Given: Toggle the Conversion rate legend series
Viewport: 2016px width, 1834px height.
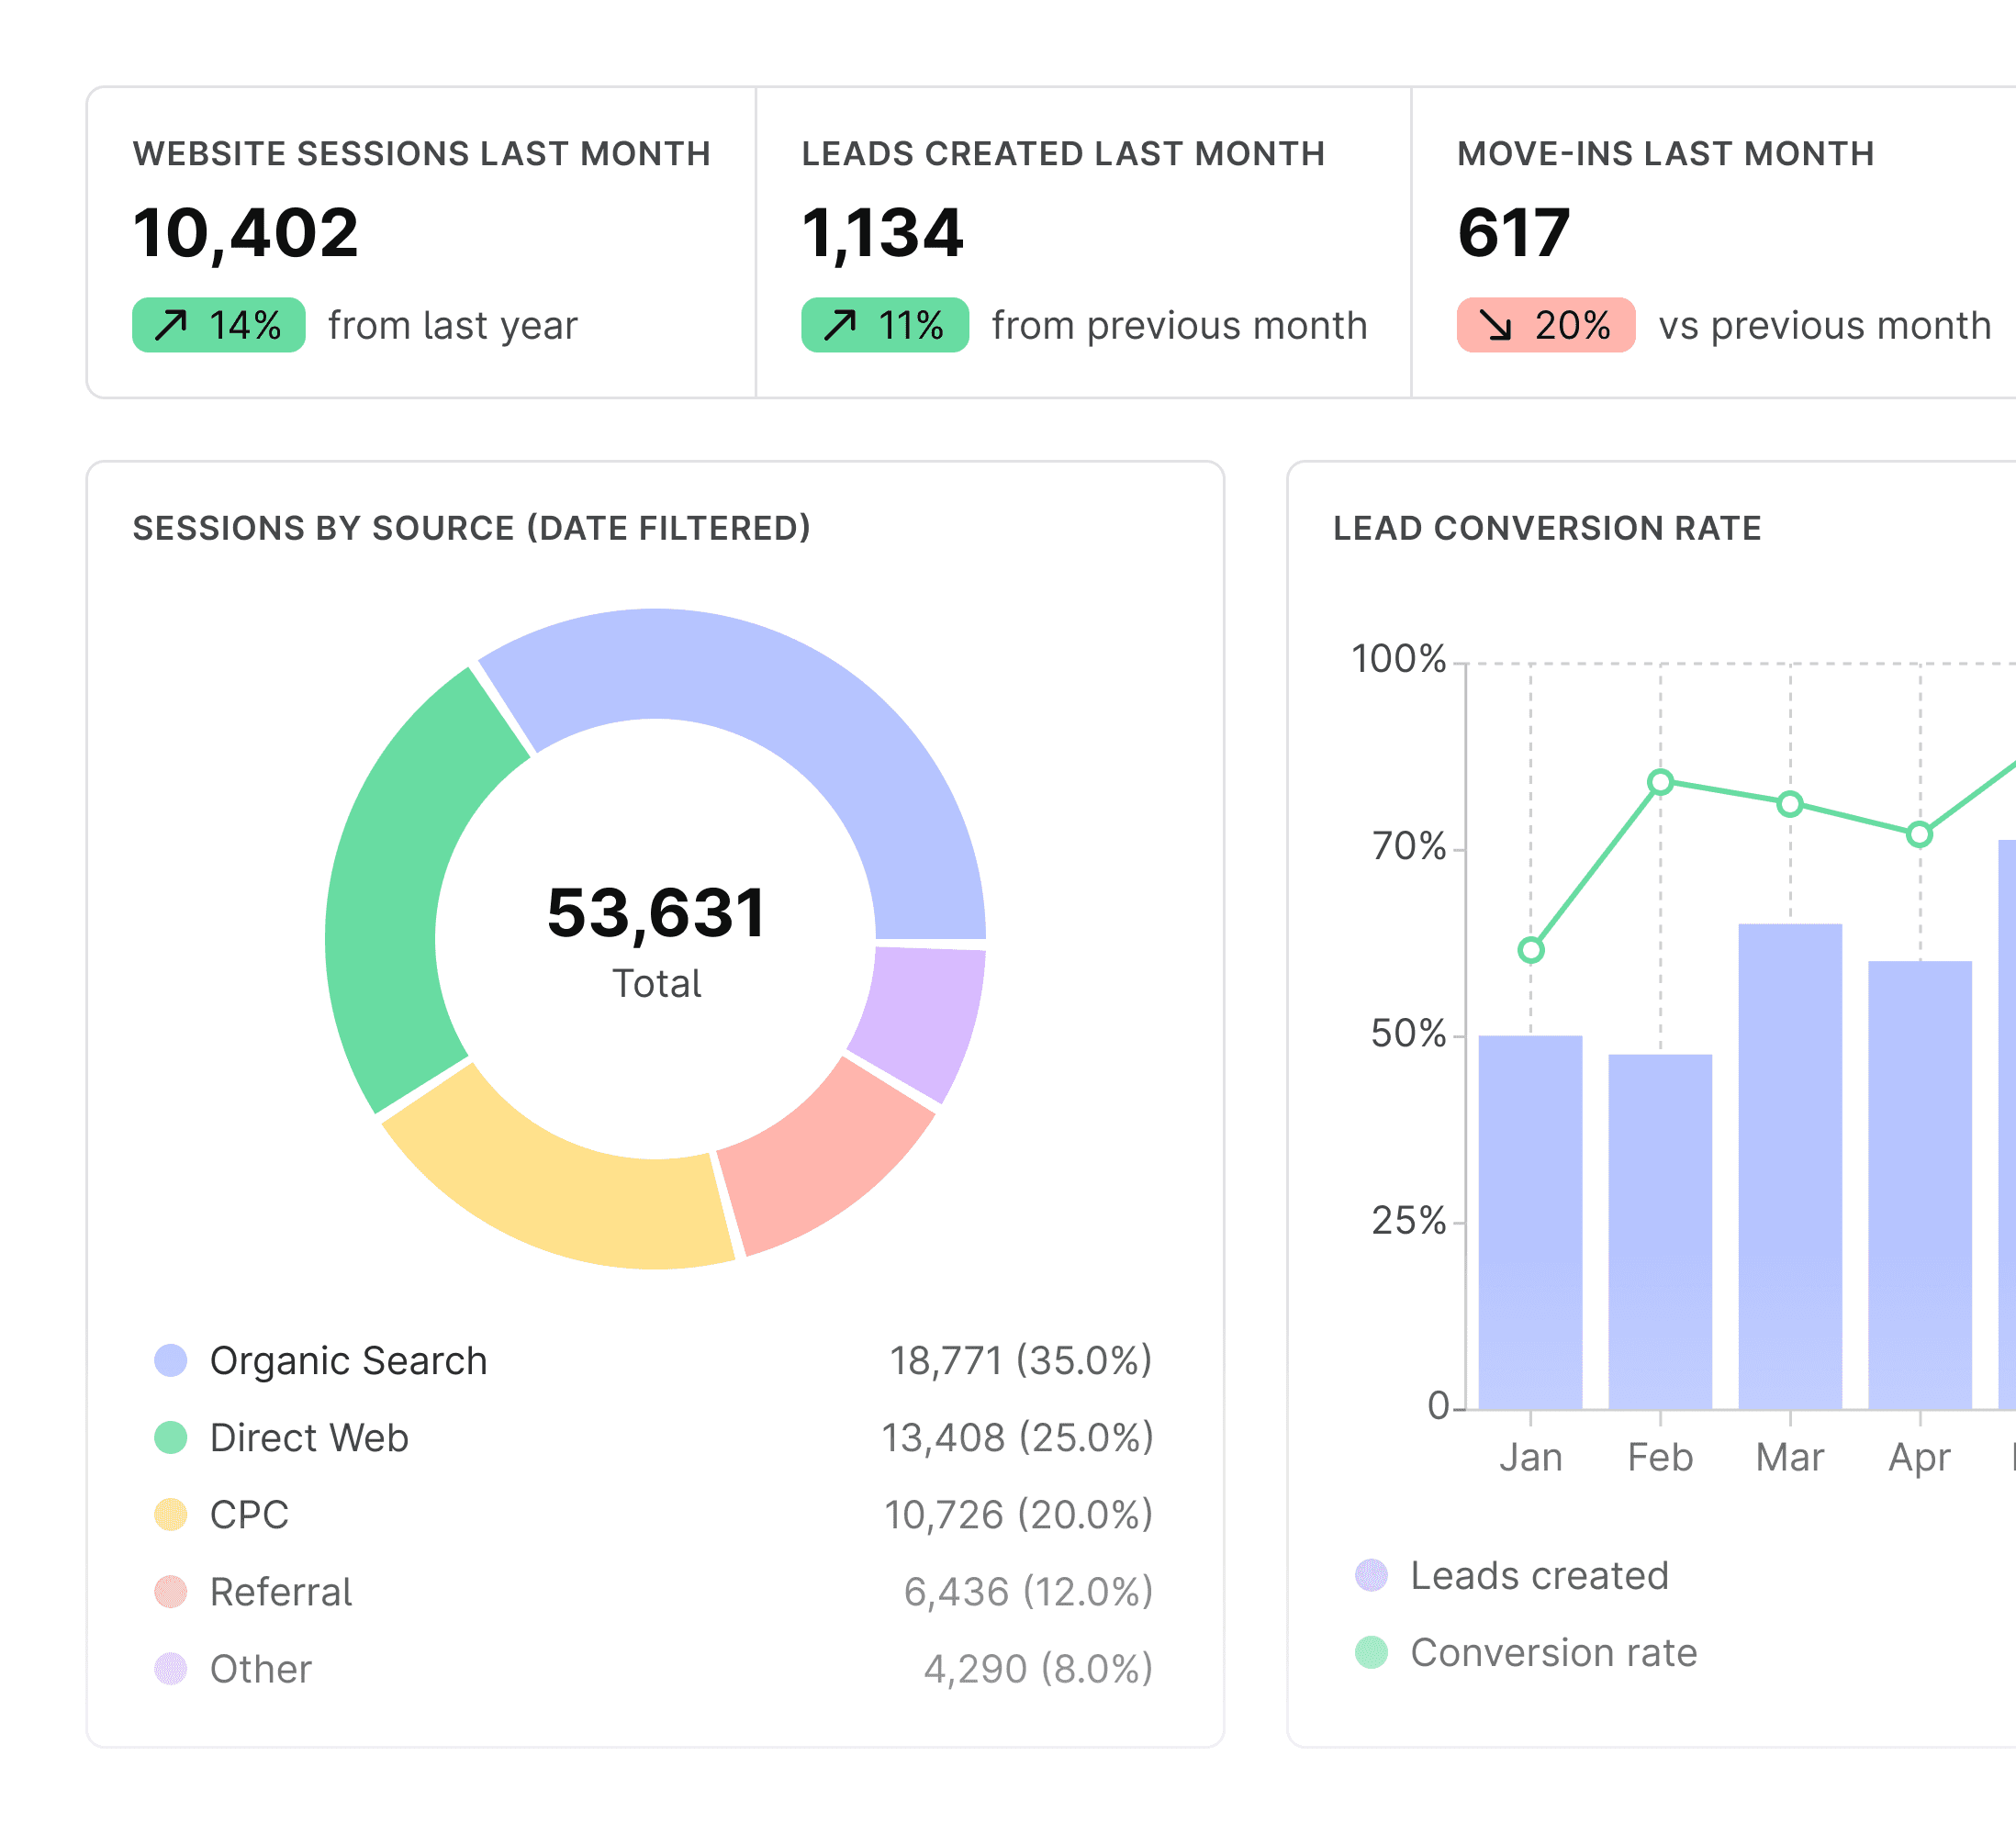Looking at the screenshot, I should [x=1552, y=1652].
